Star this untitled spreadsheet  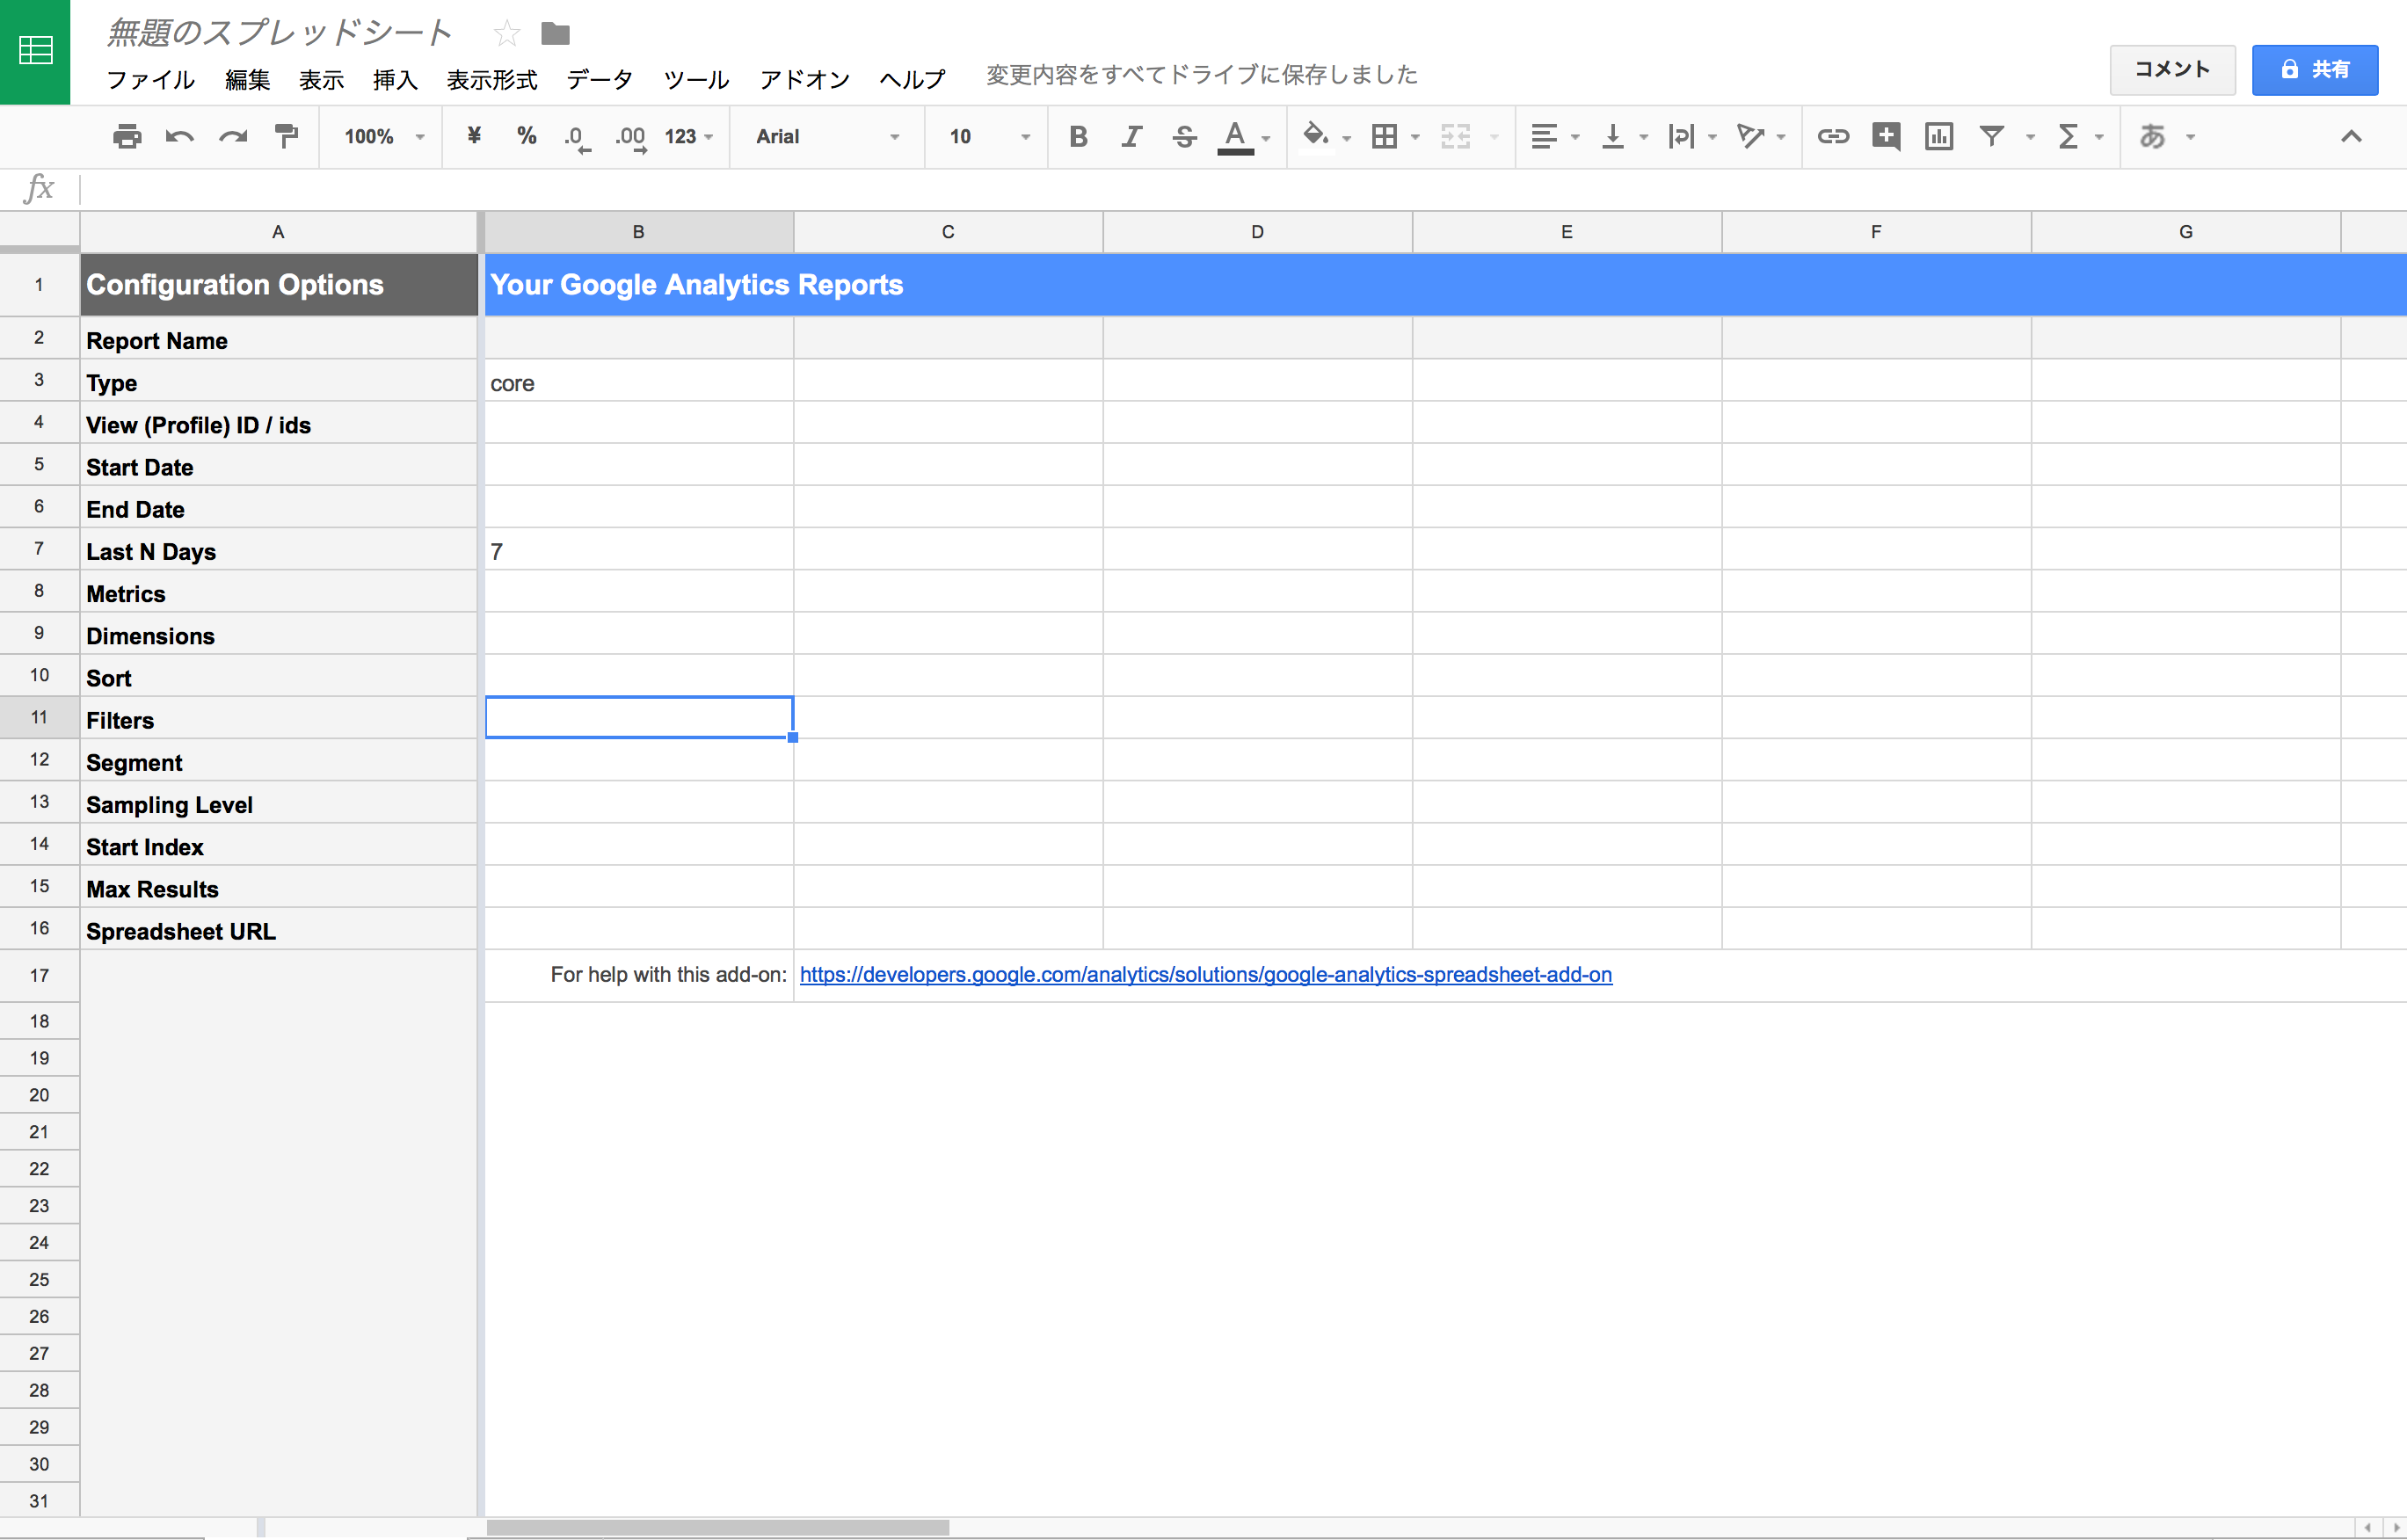pos(507,34)
